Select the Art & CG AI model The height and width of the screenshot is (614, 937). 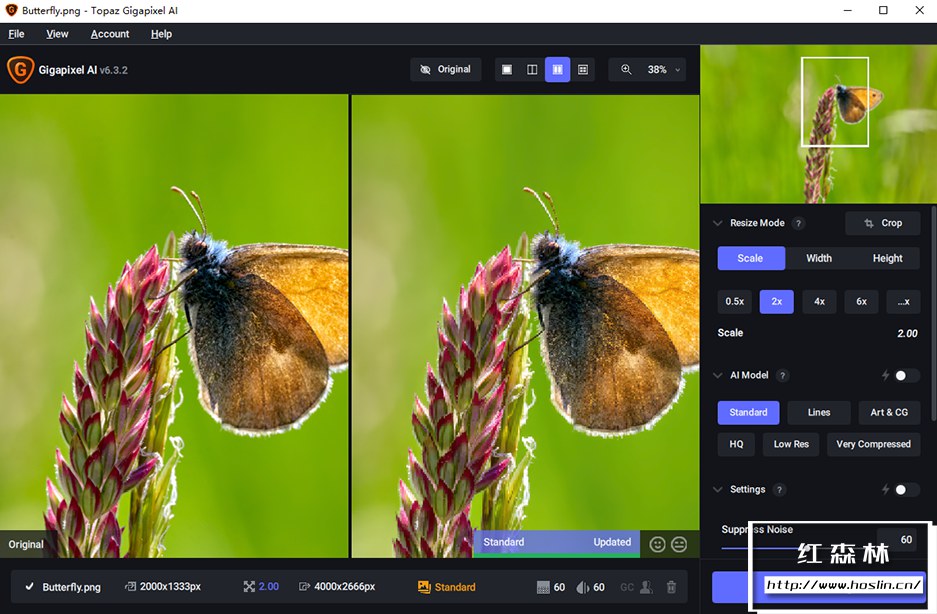tap(889, 413)
